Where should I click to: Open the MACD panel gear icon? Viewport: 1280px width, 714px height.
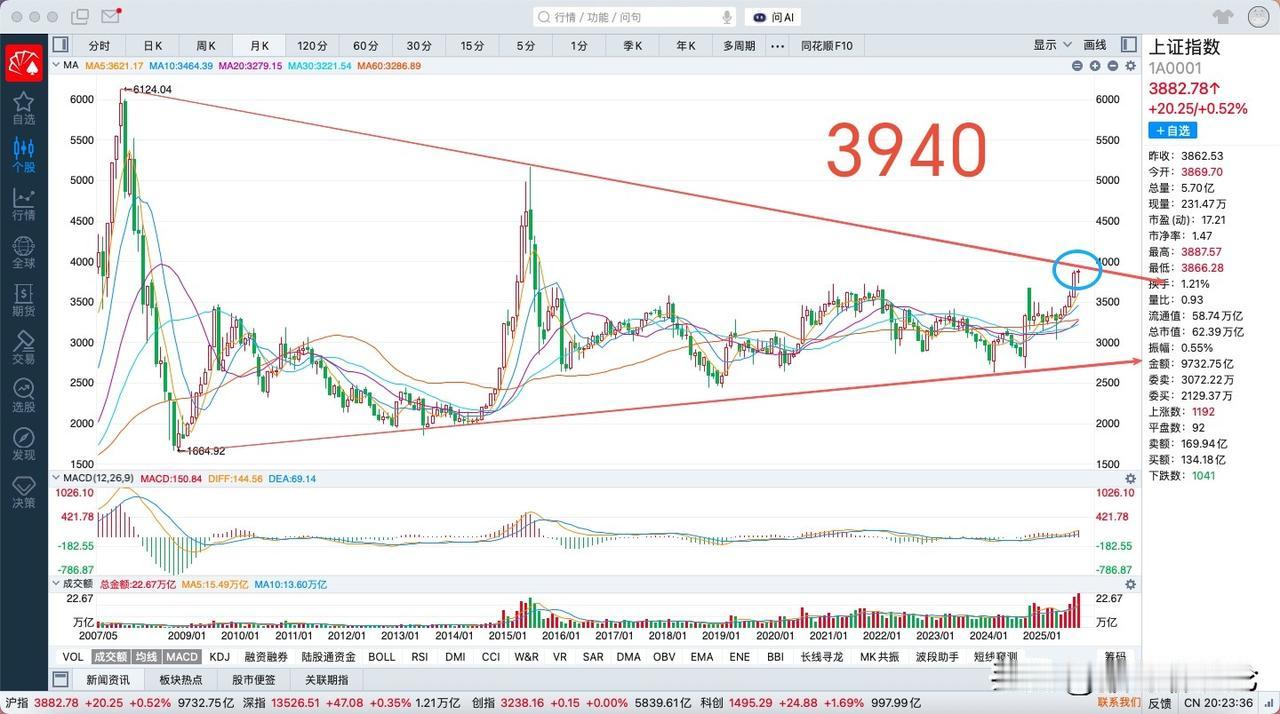tap(1131, 479)
